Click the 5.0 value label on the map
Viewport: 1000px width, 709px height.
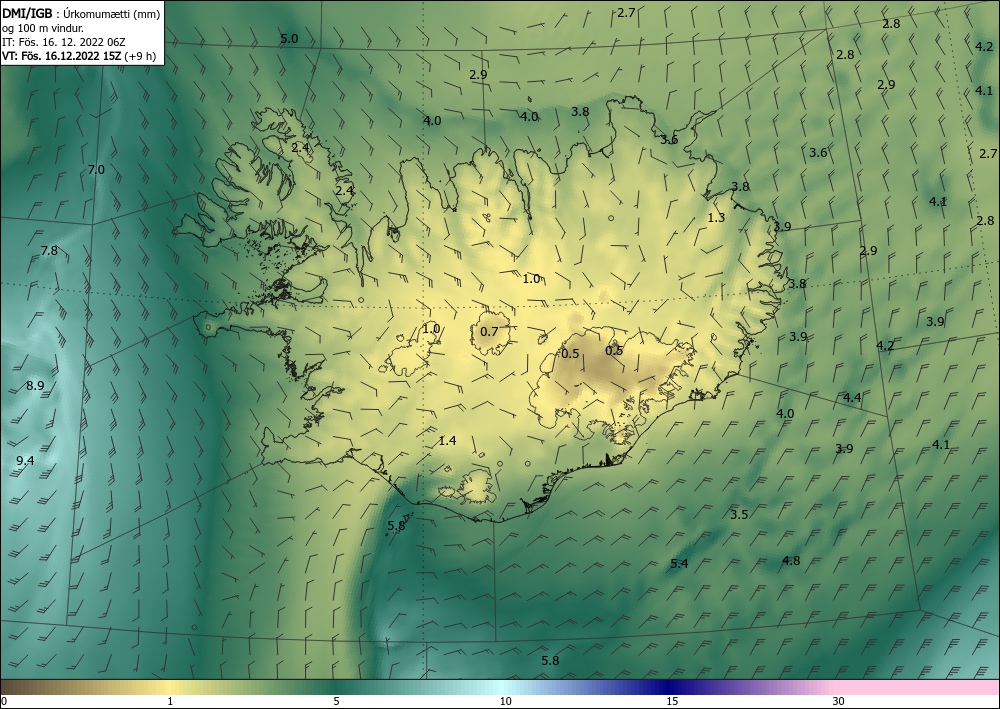(x=289, y=39)
